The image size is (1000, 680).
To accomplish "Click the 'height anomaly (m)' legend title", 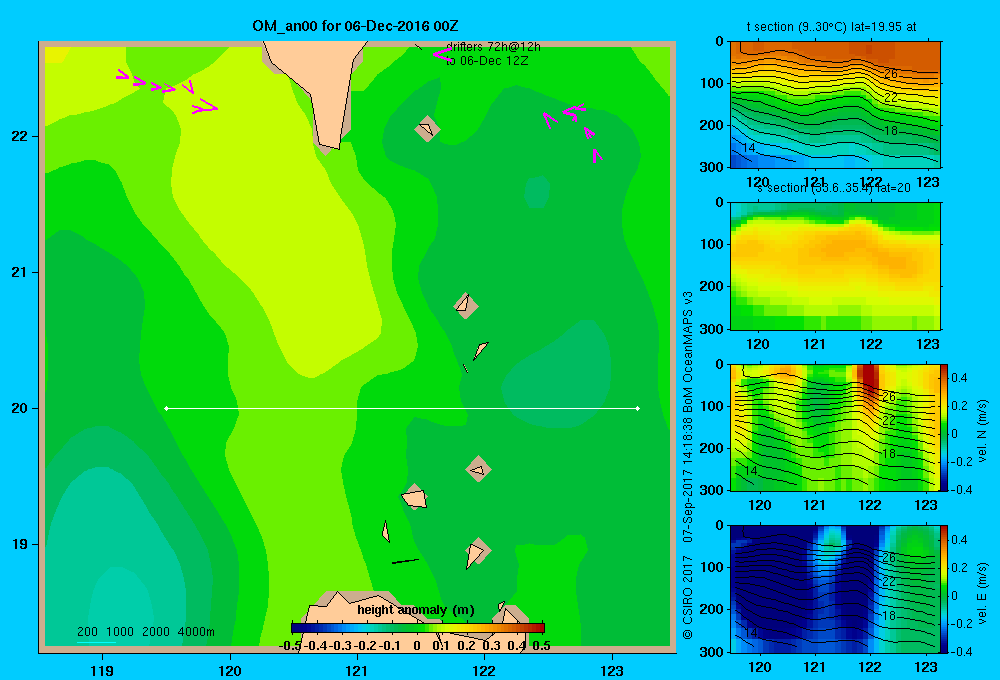I will [416, 610].
